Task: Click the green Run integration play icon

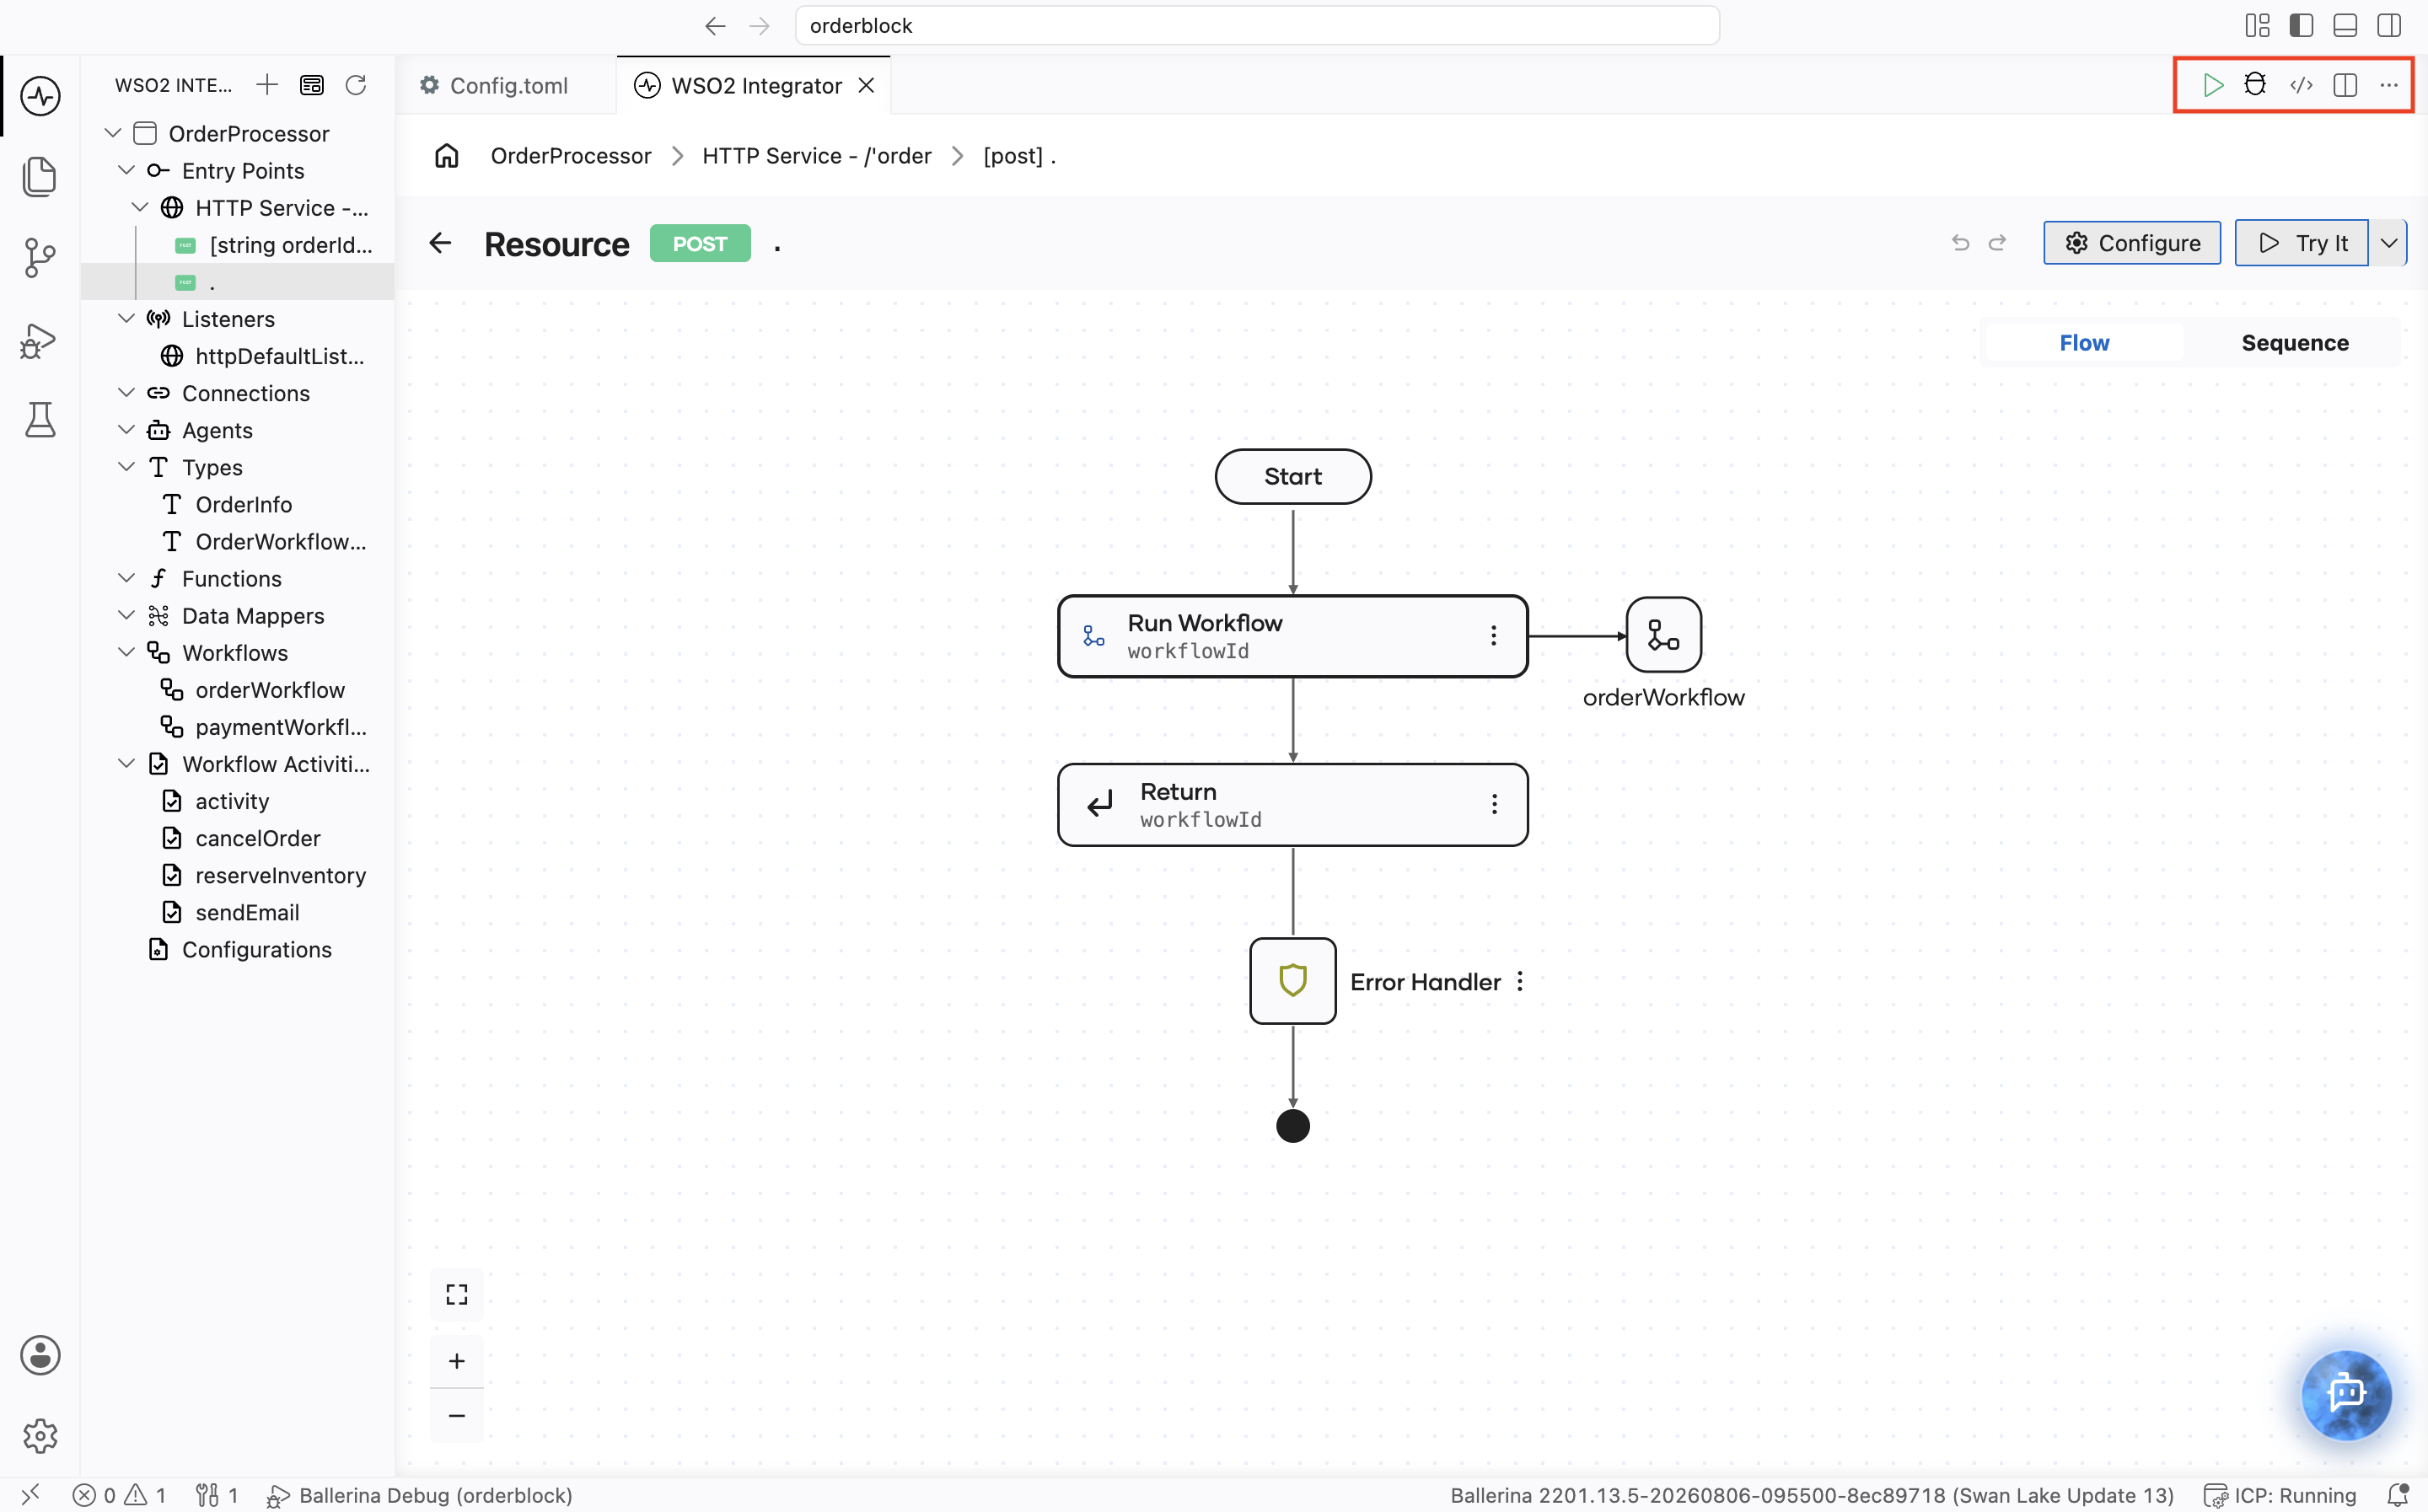Action: pos(2212,85)
